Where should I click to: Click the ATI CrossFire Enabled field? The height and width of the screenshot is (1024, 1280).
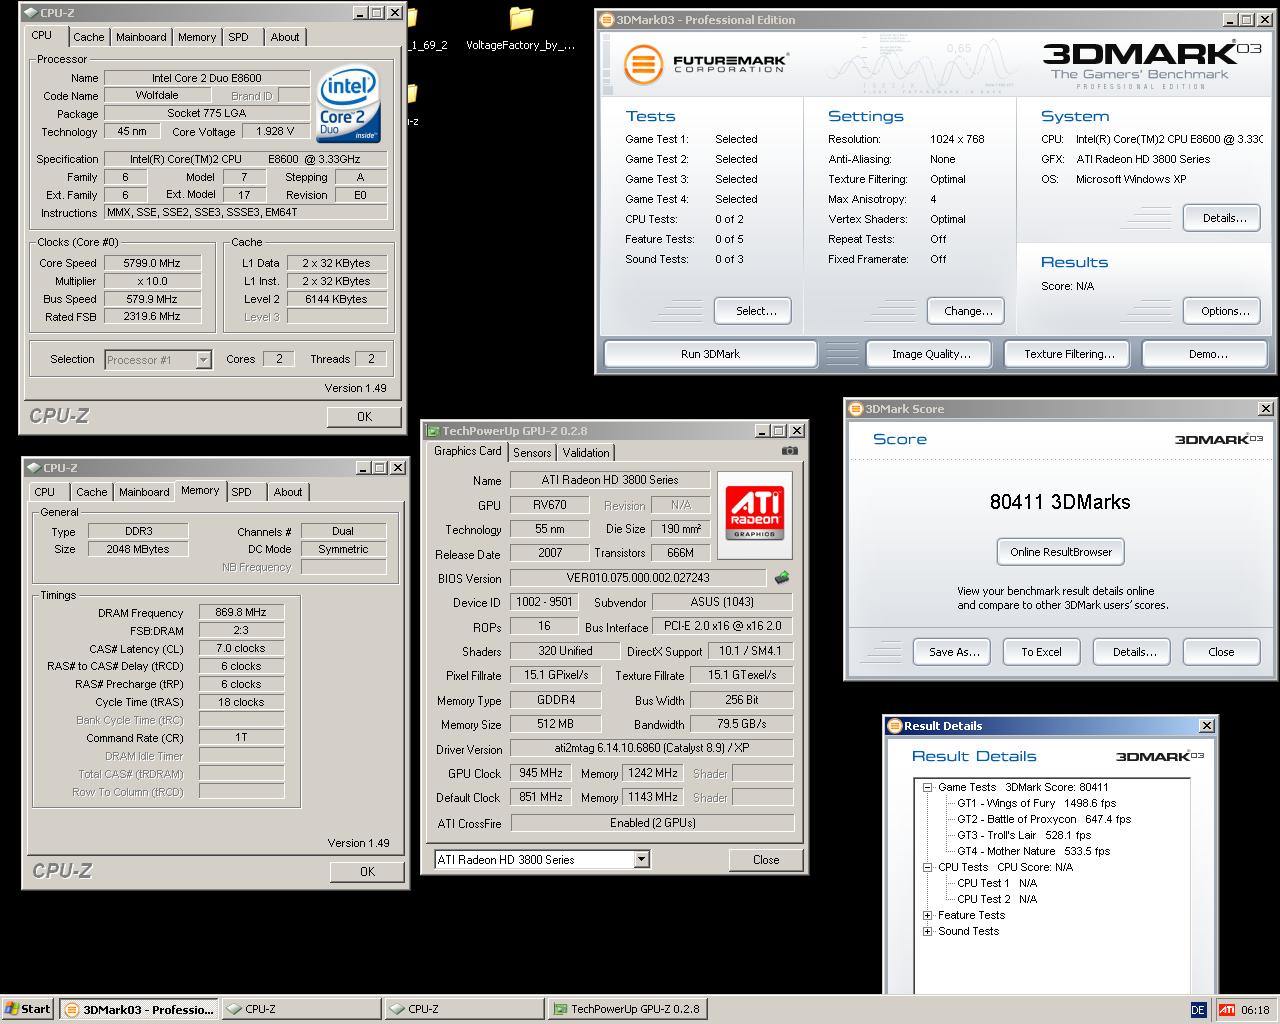click(x=652, y=823)
